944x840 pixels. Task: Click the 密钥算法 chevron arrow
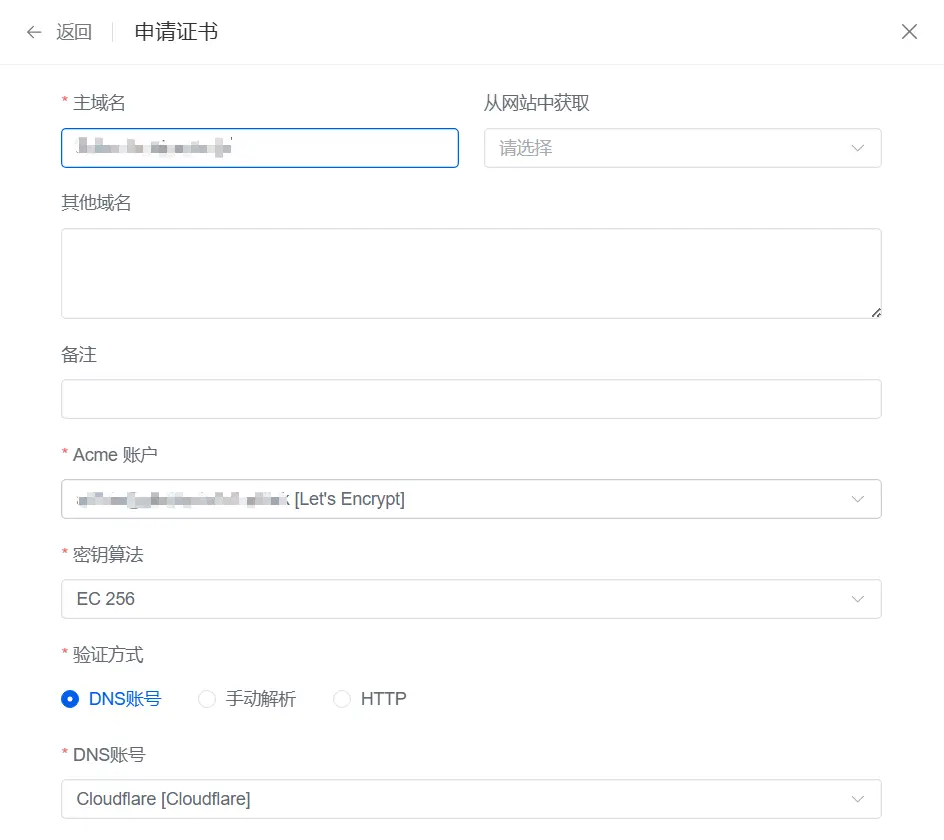click(x=857, y=599)
